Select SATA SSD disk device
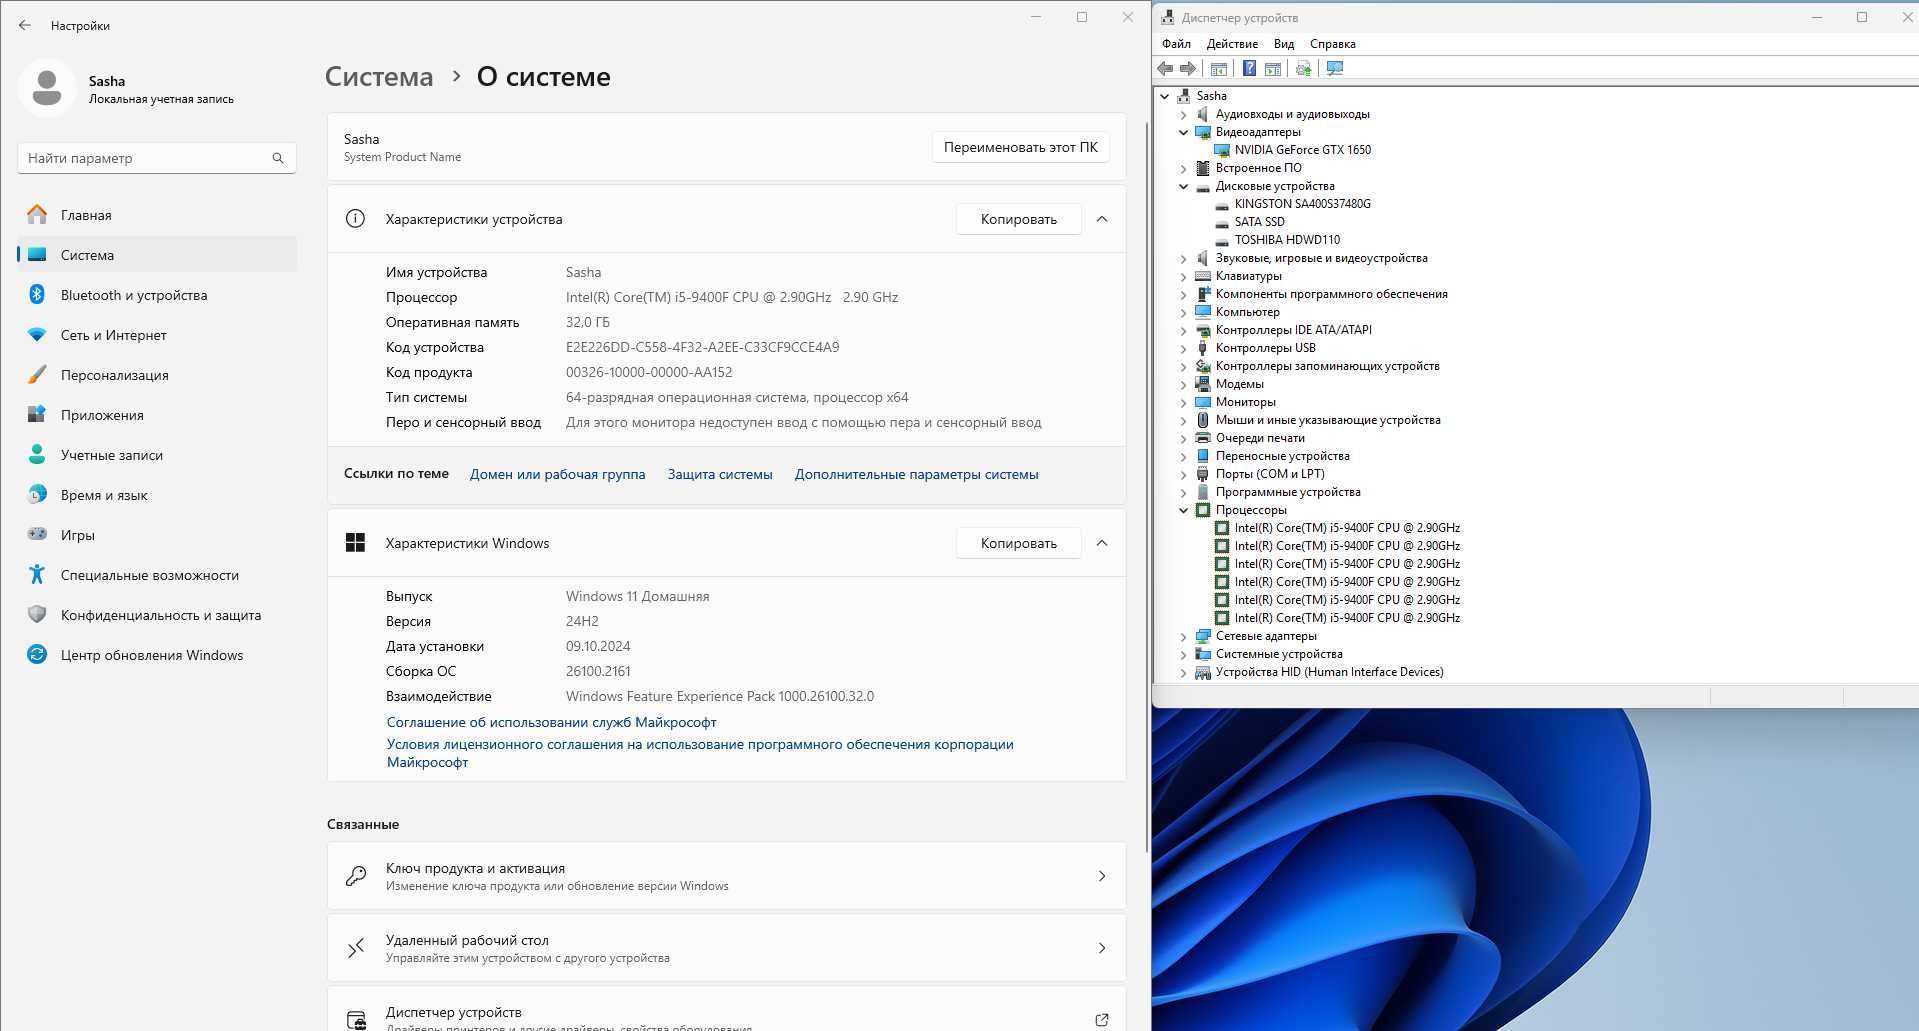 (x=1259, y=222)
